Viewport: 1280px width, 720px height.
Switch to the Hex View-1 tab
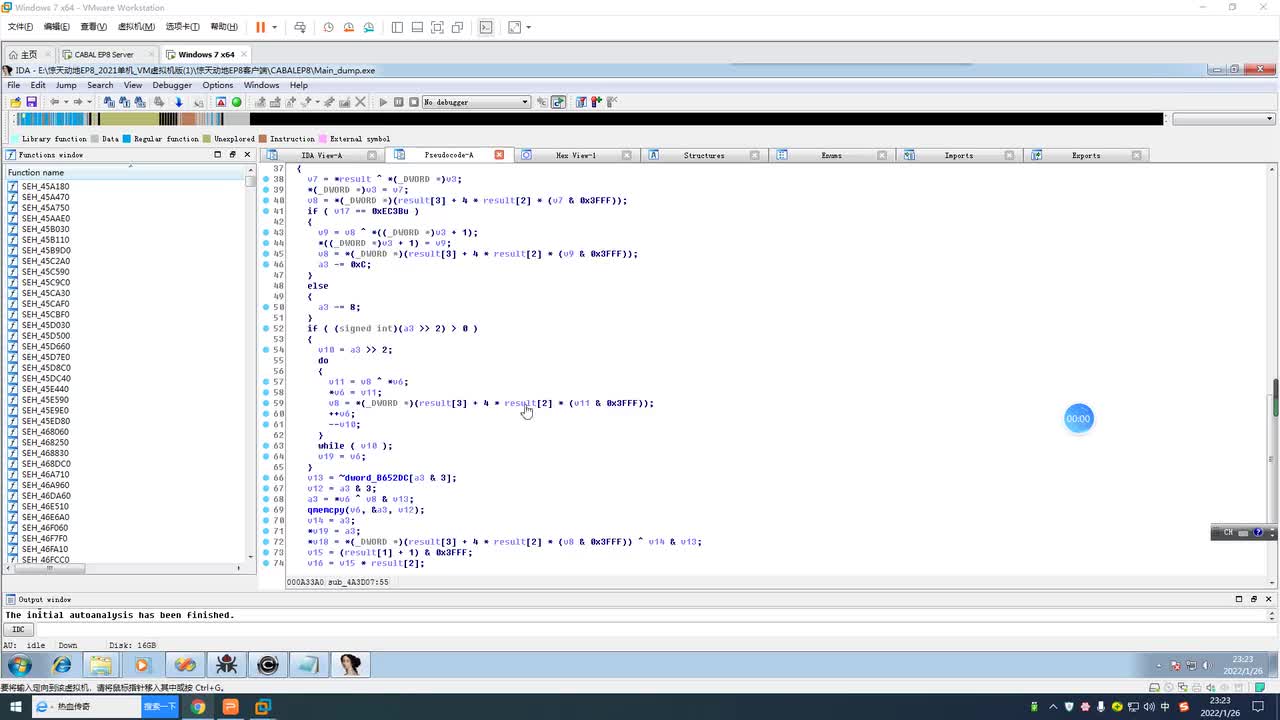tap(575, 155)
